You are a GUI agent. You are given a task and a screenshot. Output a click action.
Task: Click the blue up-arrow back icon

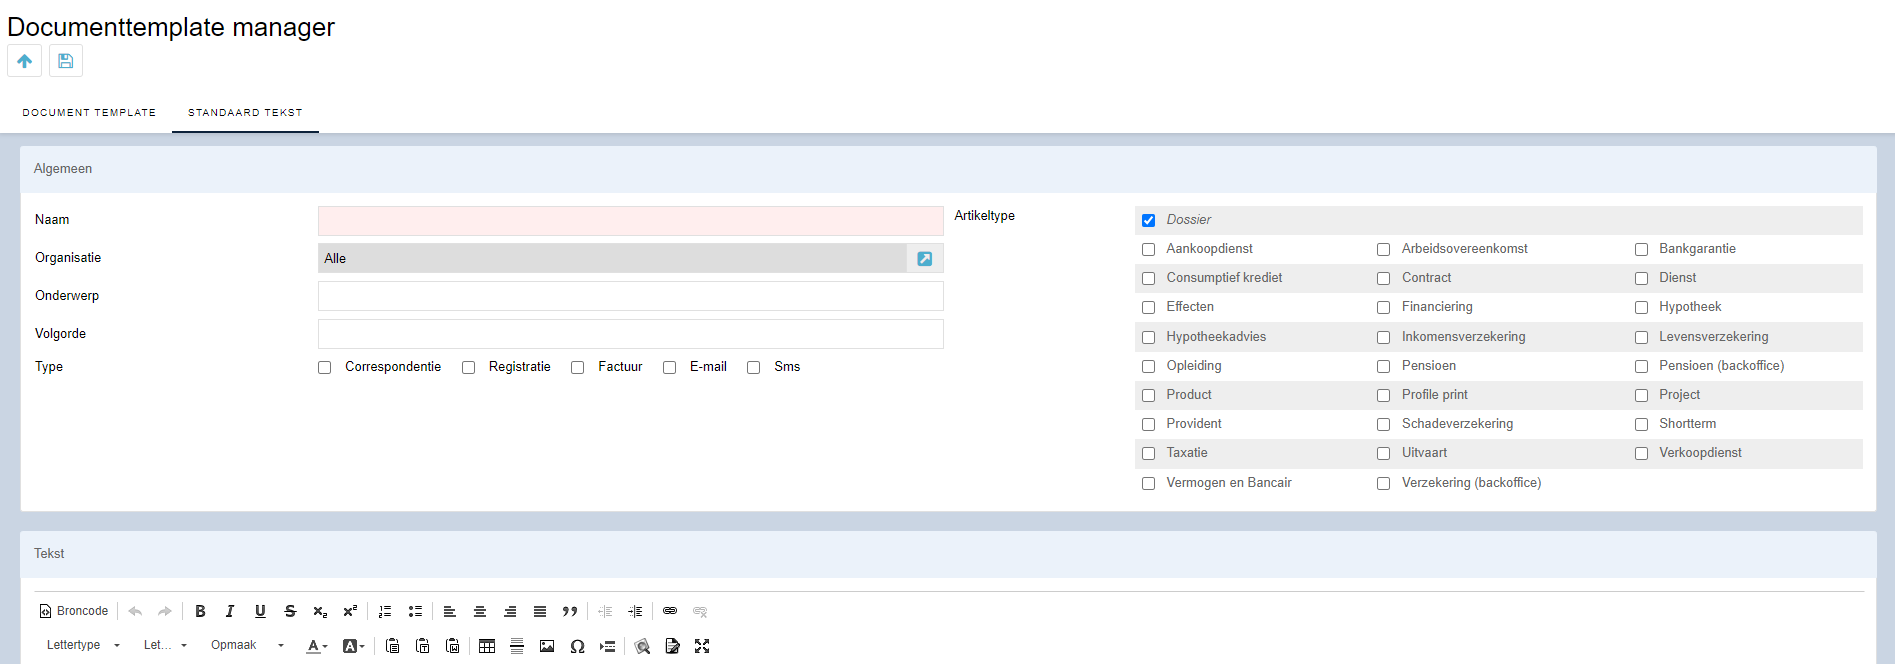pyautogui.click(x=25, y=61)
